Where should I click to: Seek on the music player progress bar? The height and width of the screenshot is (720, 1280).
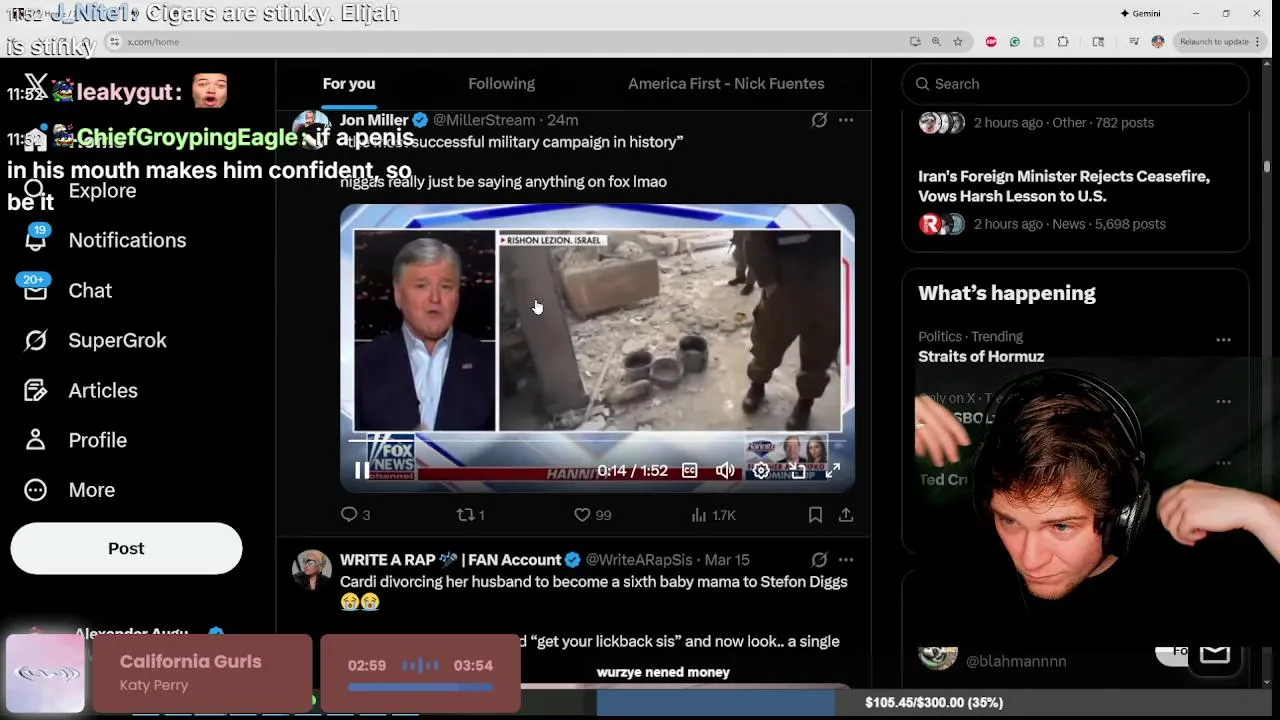[x=420, y=687]
